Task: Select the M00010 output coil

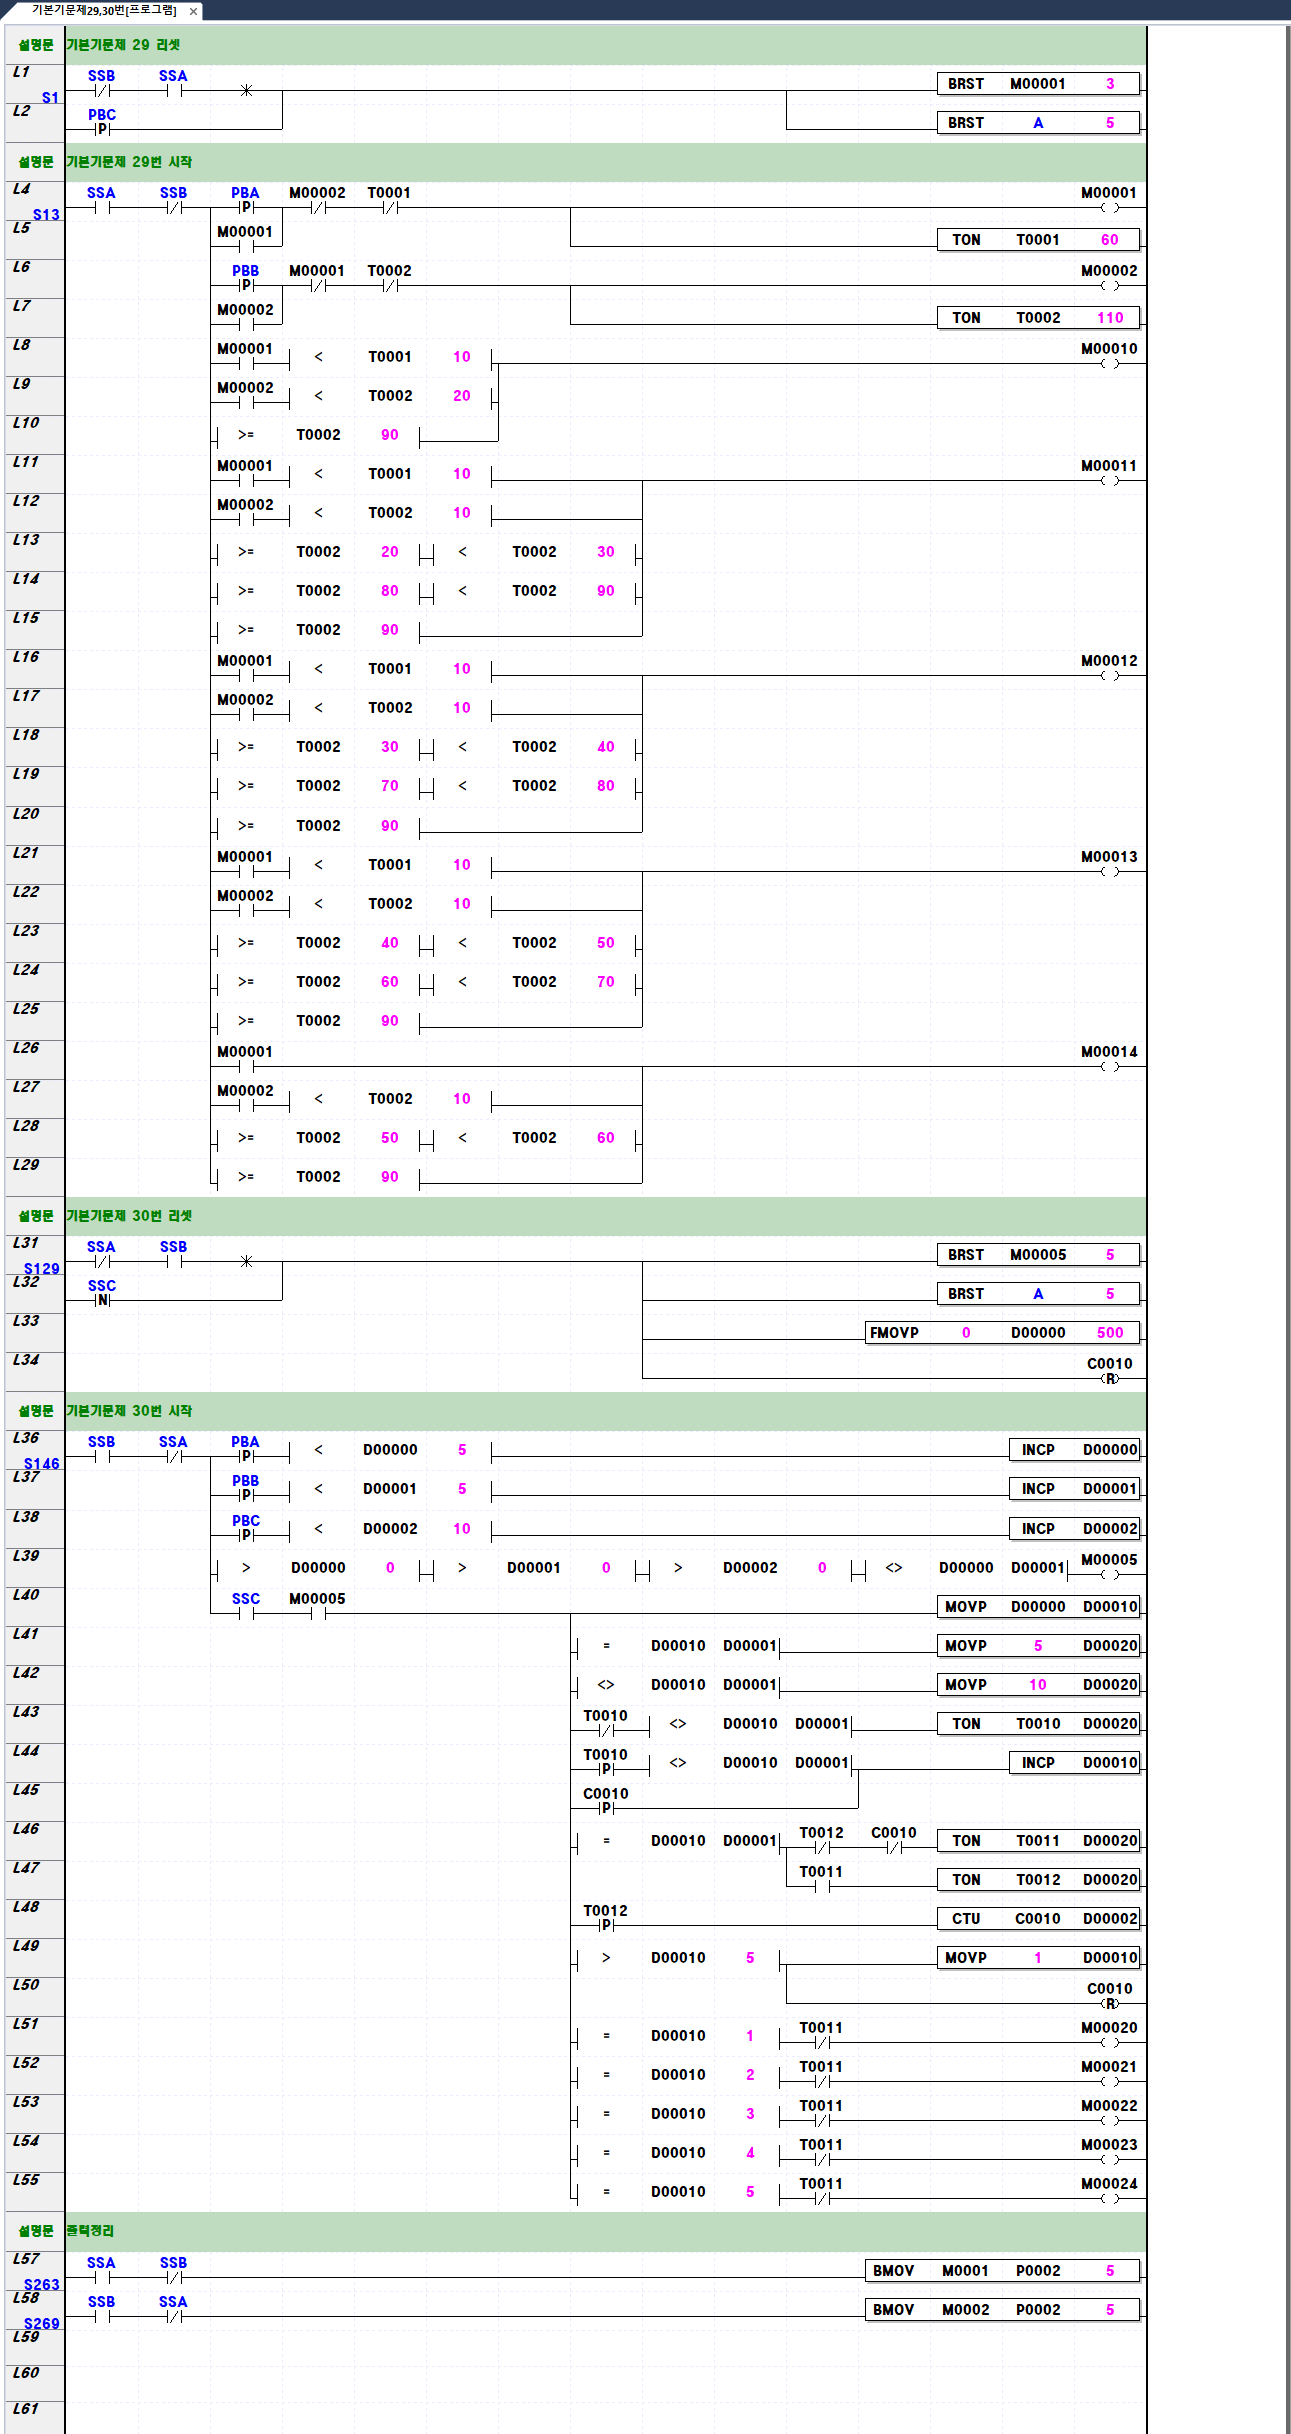Action: click(1109, 363)
